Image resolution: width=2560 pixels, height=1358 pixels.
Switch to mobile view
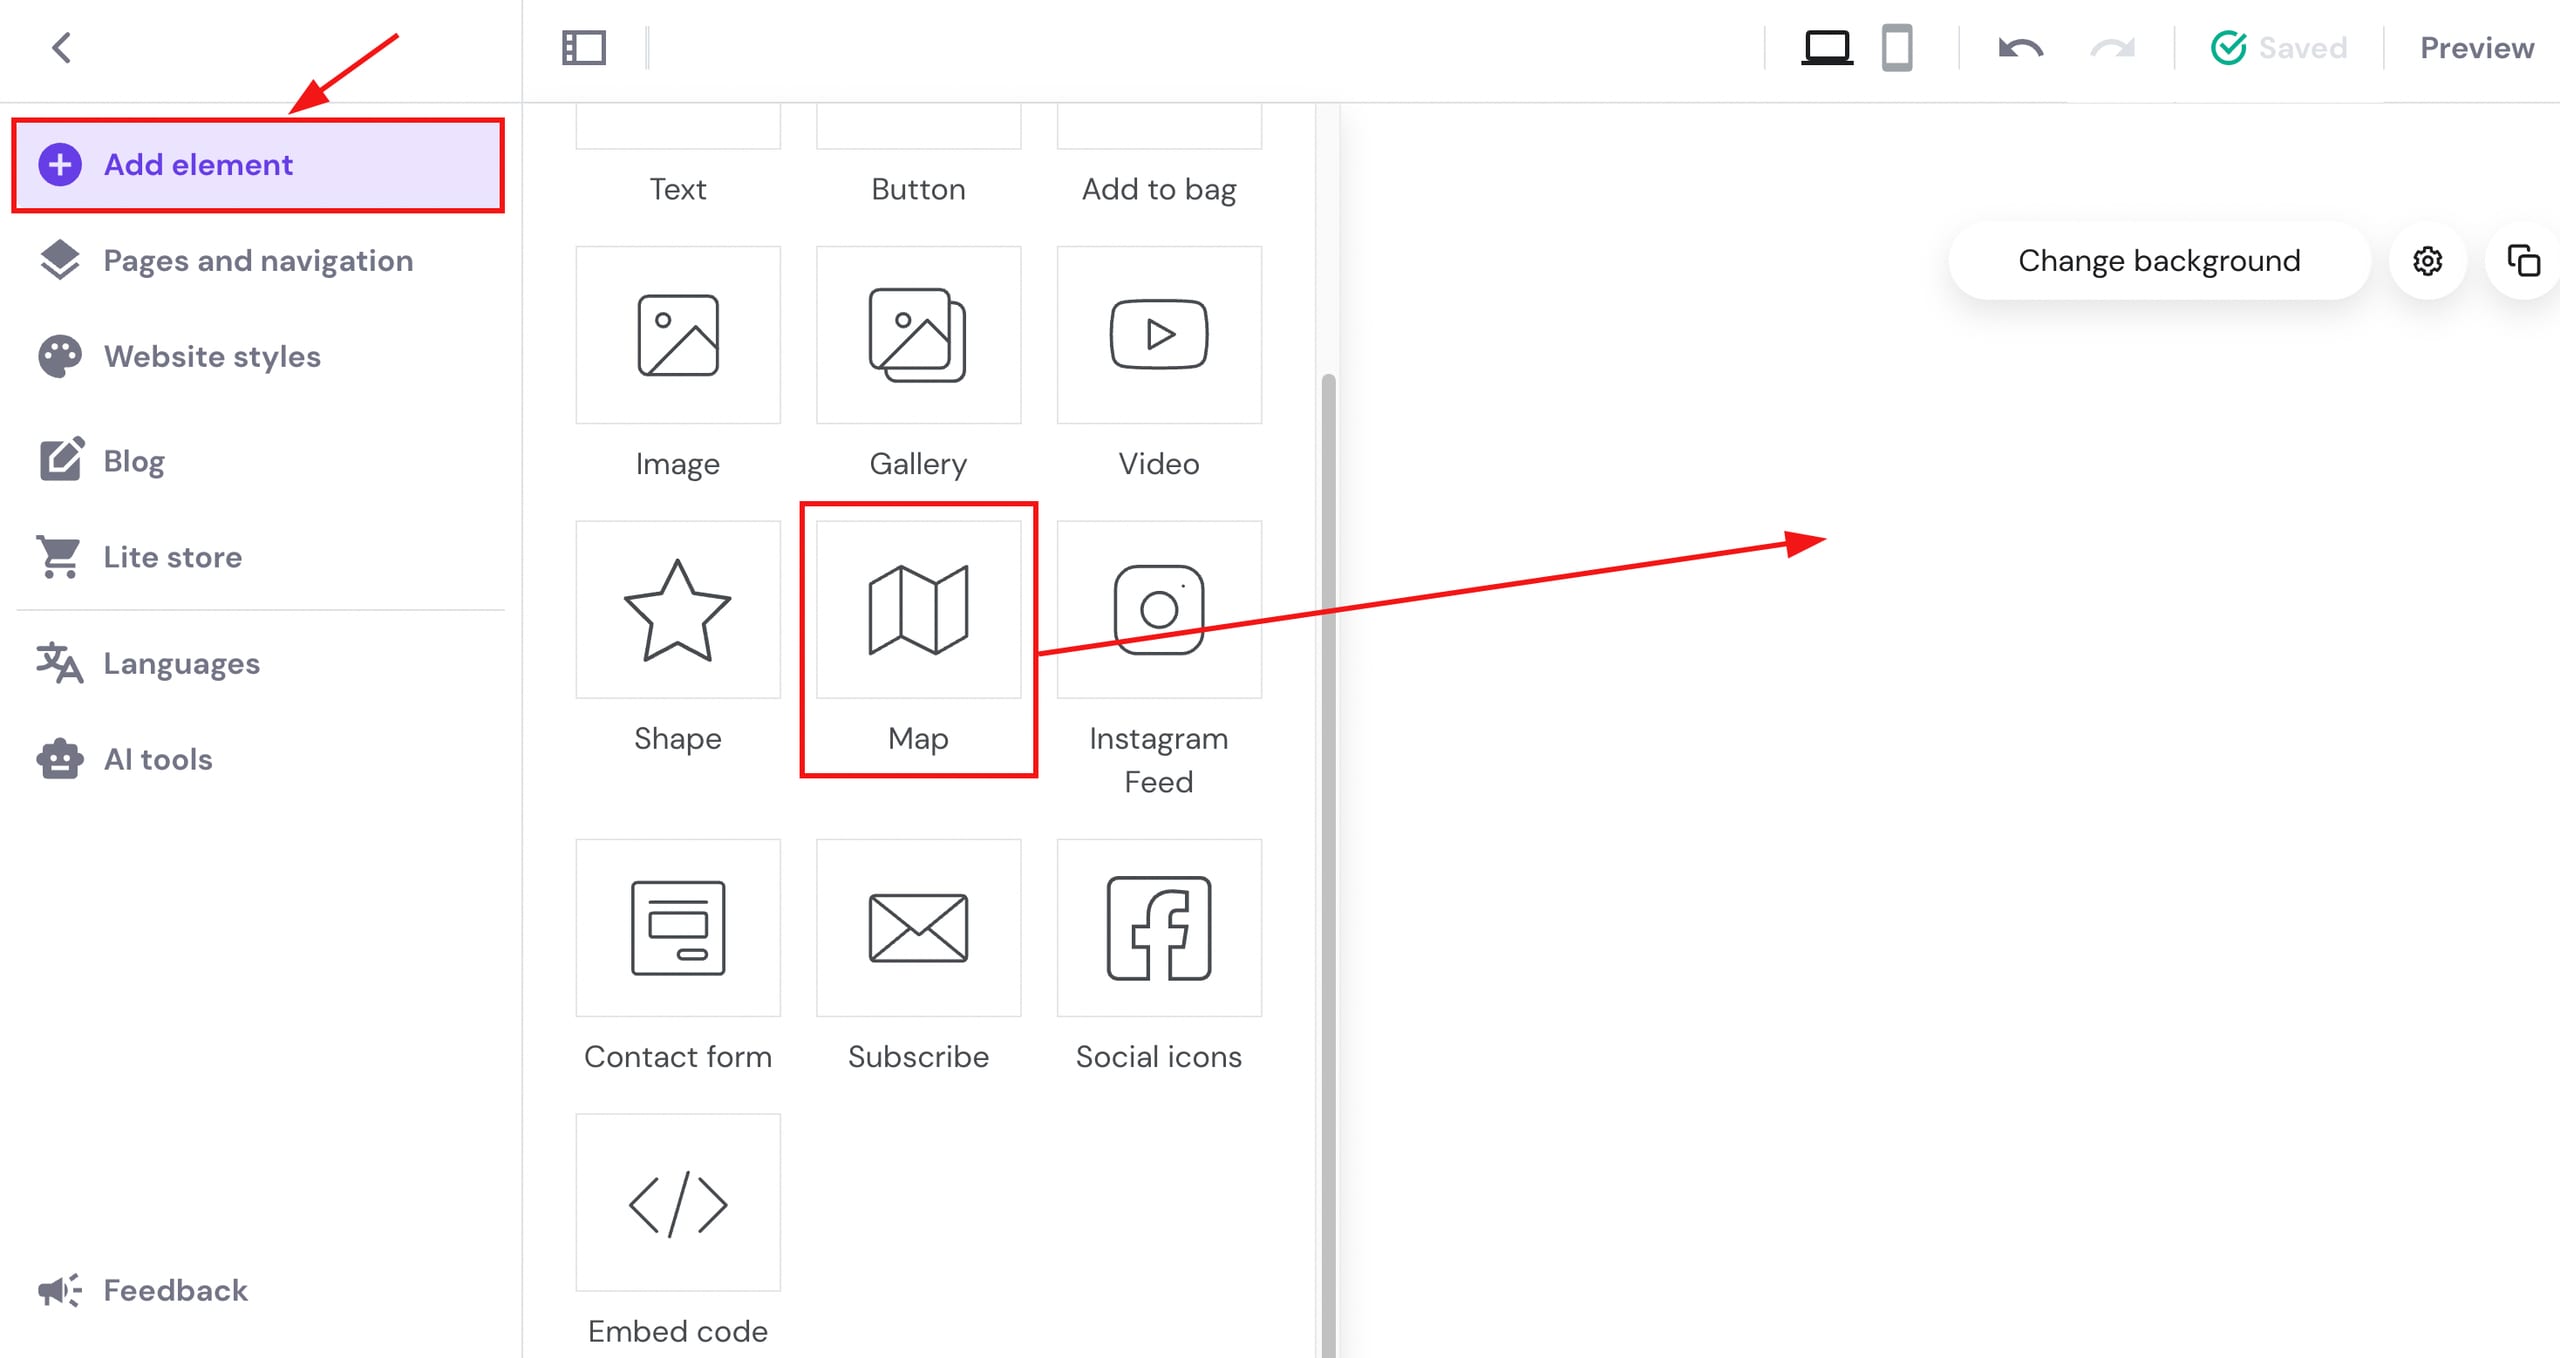click(x=1896, y=48)
